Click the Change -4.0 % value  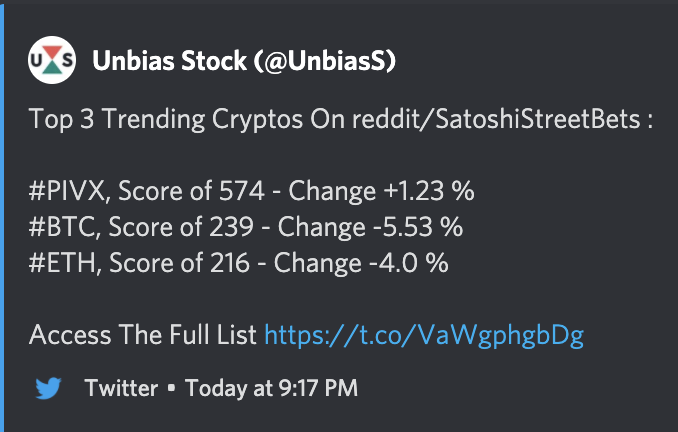click(x=361, y=262)
